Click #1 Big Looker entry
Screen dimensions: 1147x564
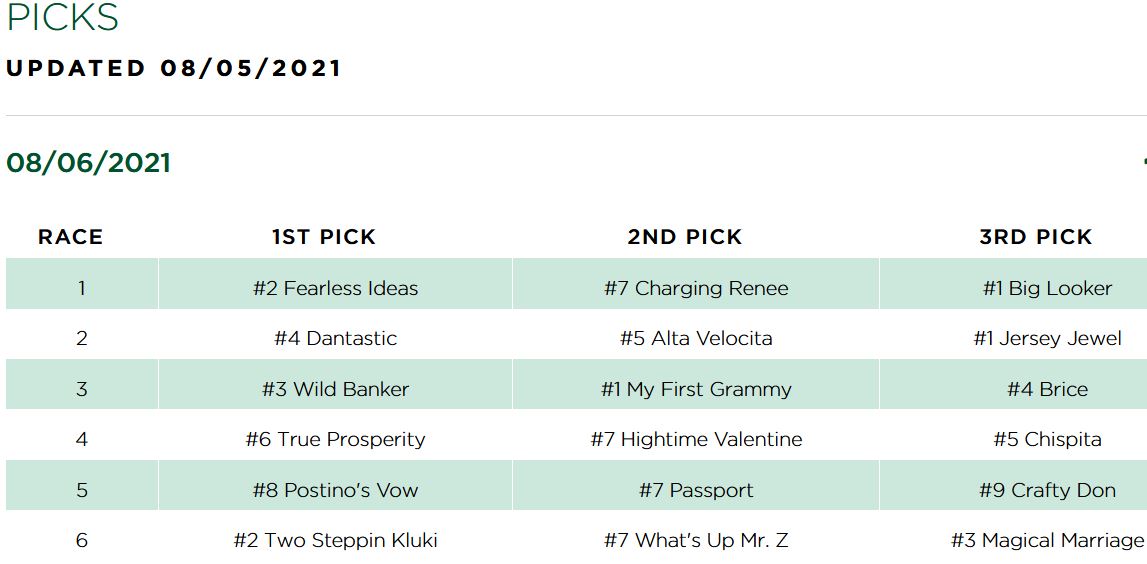tap(1047, 288)
